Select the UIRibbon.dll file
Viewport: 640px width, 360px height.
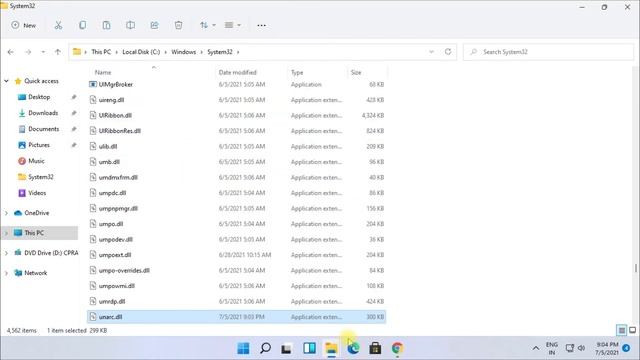pyautogui.click(x=237, y=116)
